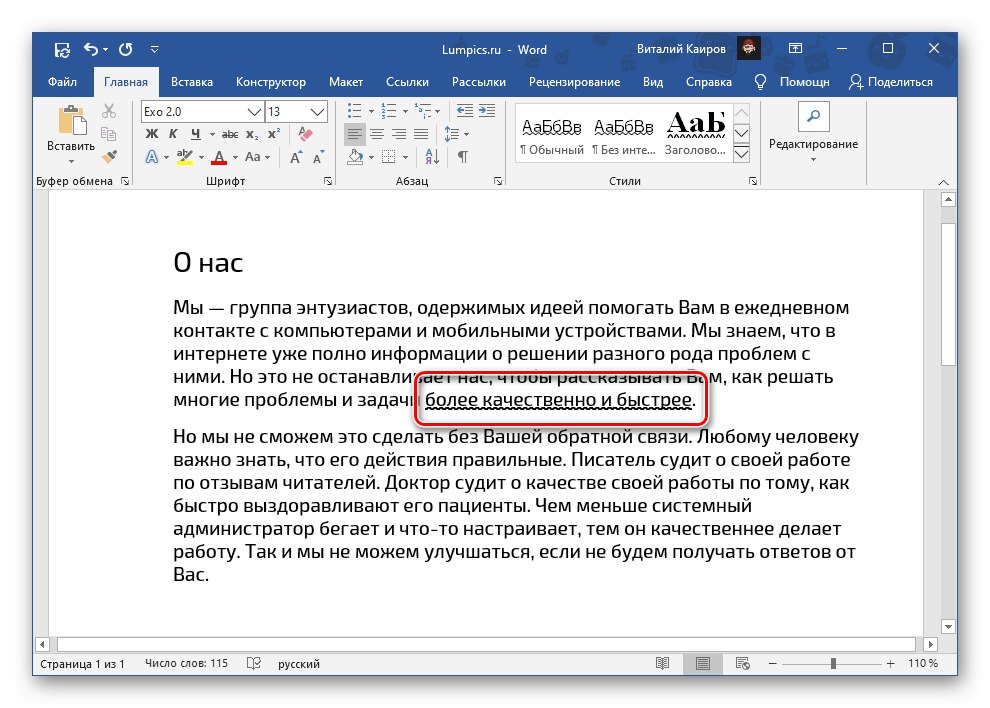
Task: Open the Рецензирование tab
Action: pos(574,82)
